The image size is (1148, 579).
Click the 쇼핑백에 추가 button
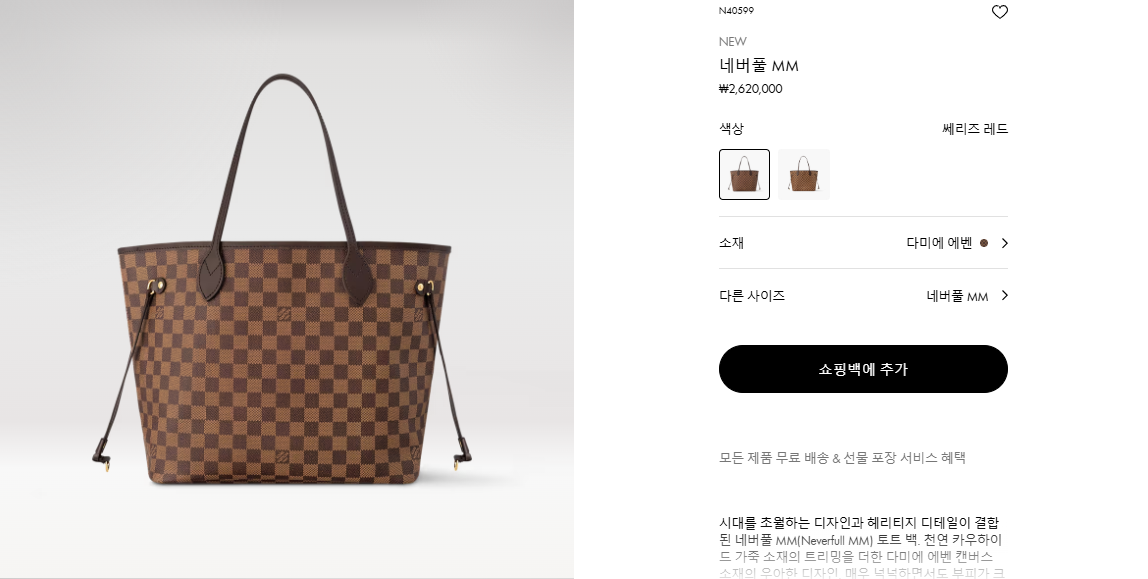pyautogui.click(x=863, y=369)
